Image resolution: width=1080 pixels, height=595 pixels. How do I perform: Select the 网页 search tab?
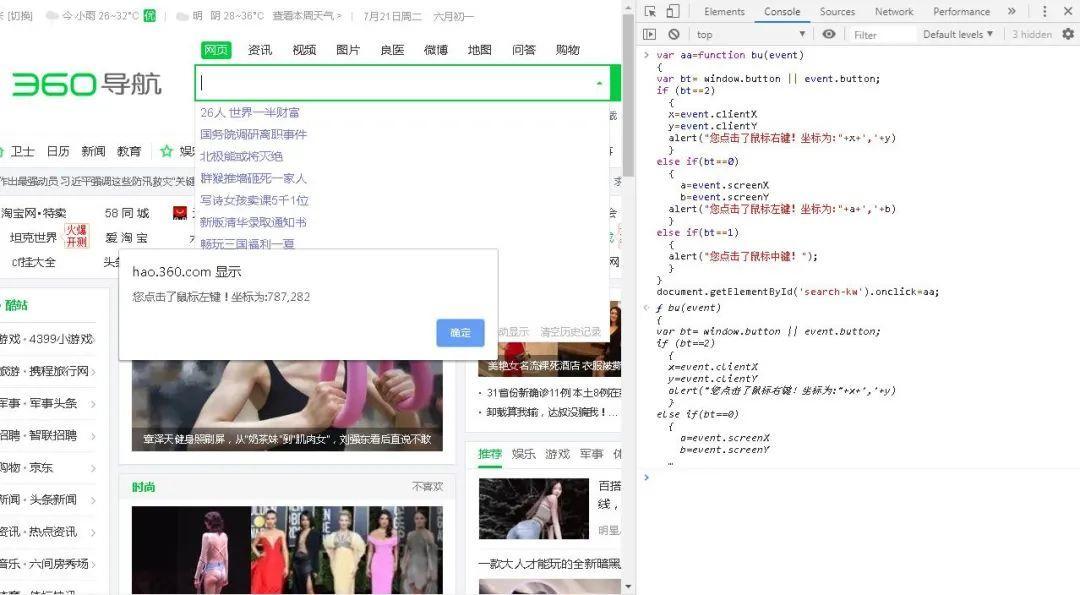[x=216, y=50]
